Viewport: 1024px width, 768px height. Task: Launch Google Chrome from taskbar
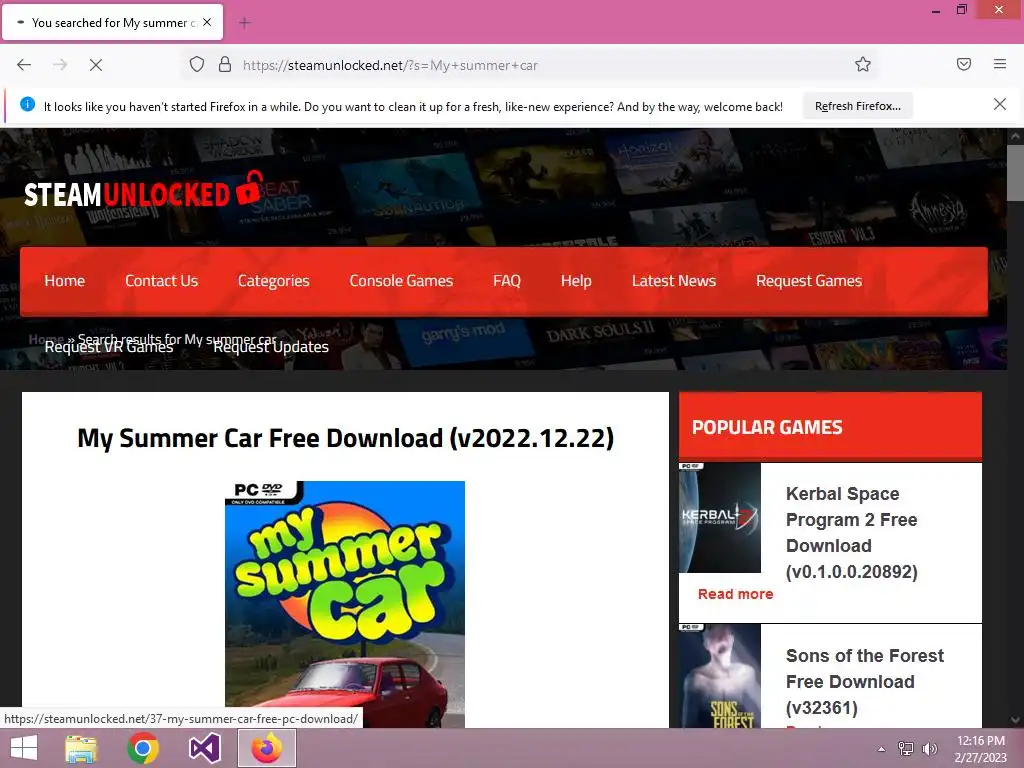tap(143, 748)
